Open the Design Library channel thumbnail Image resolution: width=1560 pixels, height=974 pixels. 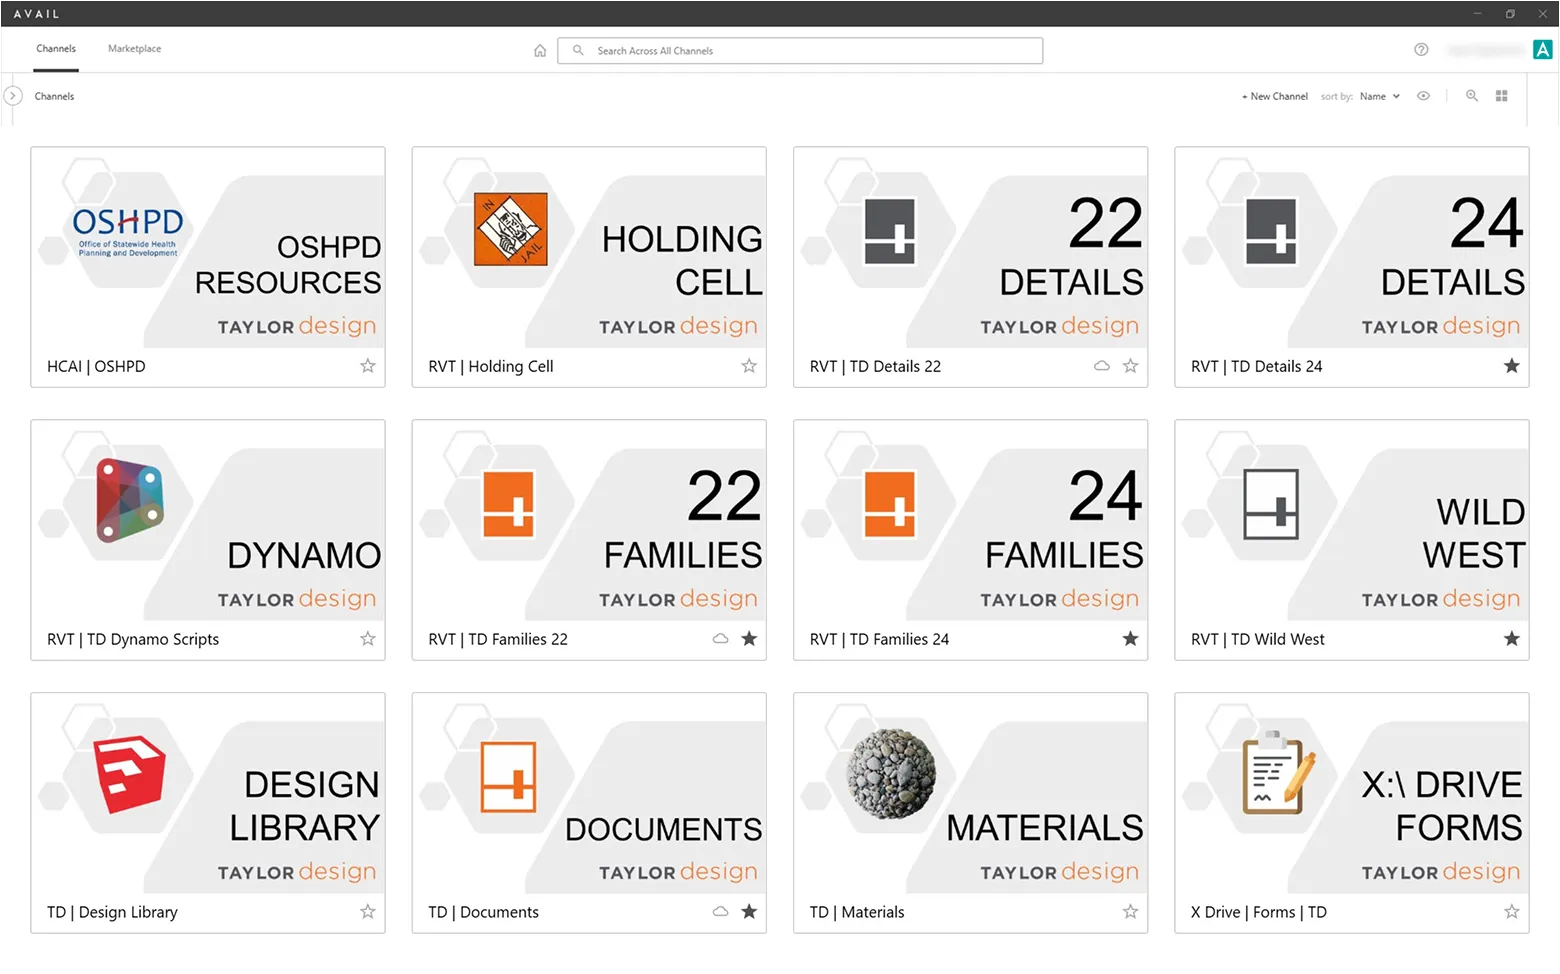point(208,794)
